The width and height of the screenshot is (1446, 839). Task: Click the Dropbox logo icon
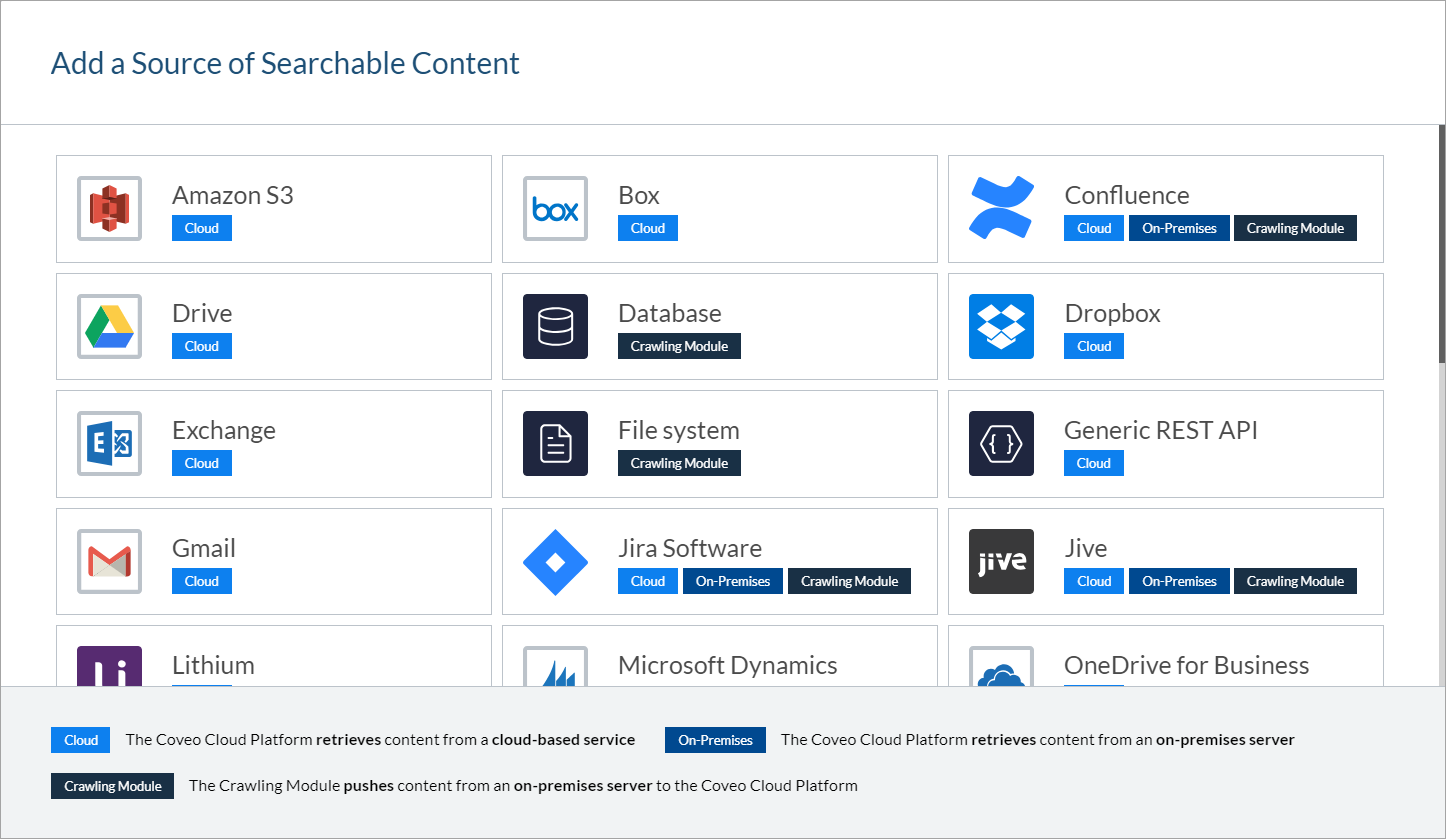click(x=1001, y=326)
